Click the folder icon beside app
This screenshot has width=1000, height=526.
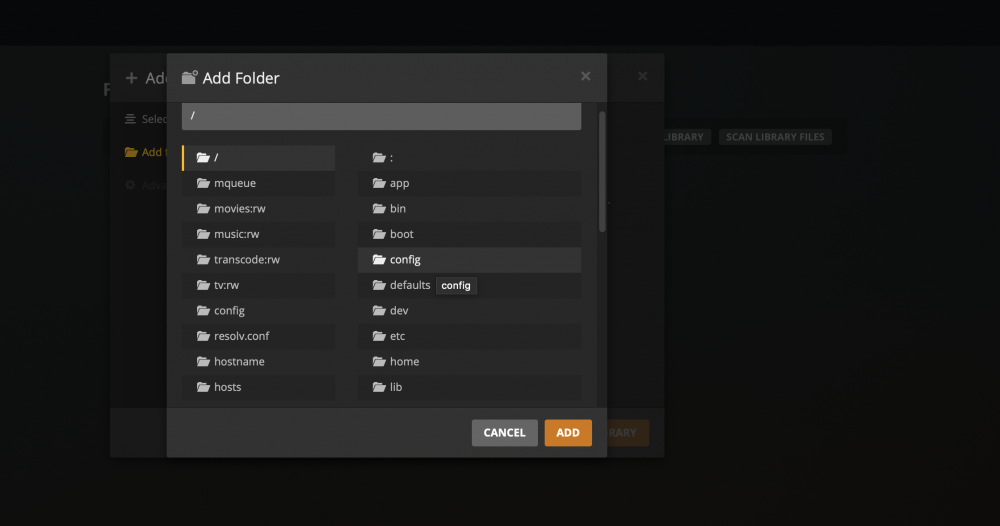379,183
